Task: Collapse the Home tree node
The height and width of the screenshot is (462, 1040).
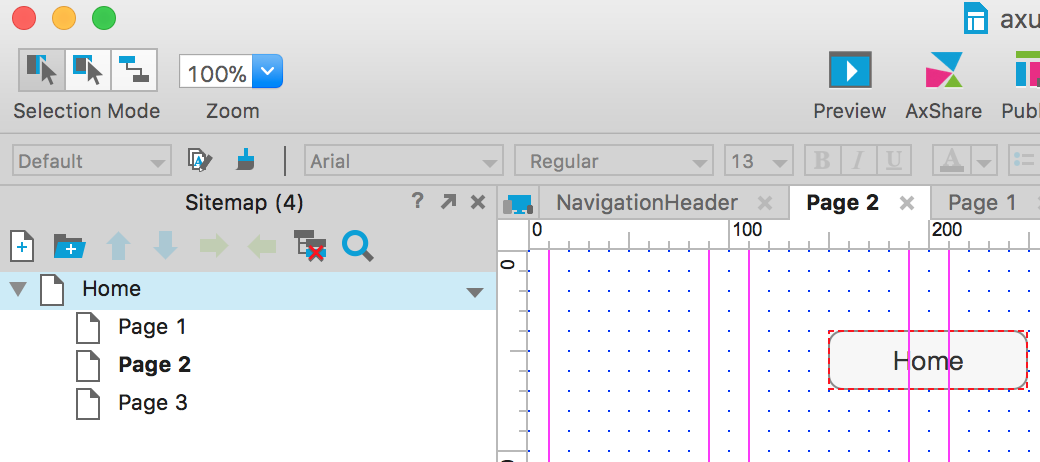Action: [18, 290]
